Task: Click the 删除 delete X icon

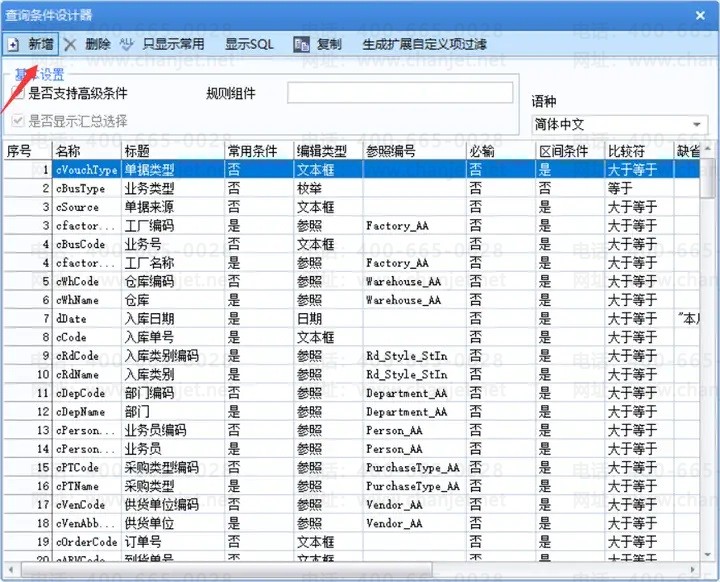Action: click(x=70, y=45)
